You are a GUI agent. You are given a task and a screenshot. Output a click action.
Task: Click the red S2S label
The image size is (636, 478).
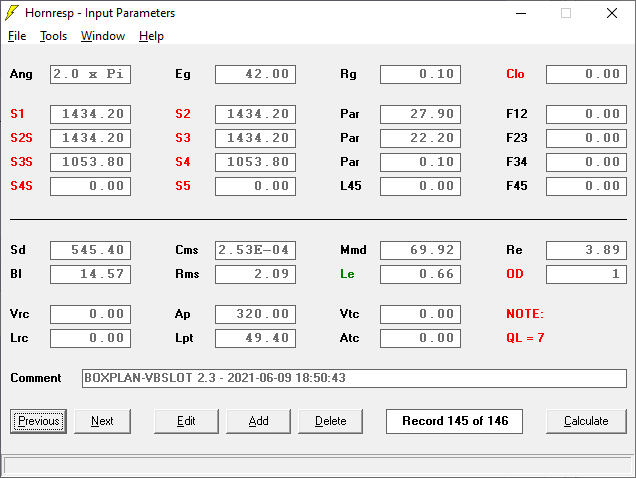pyautogui.click(x=21, y=138)
